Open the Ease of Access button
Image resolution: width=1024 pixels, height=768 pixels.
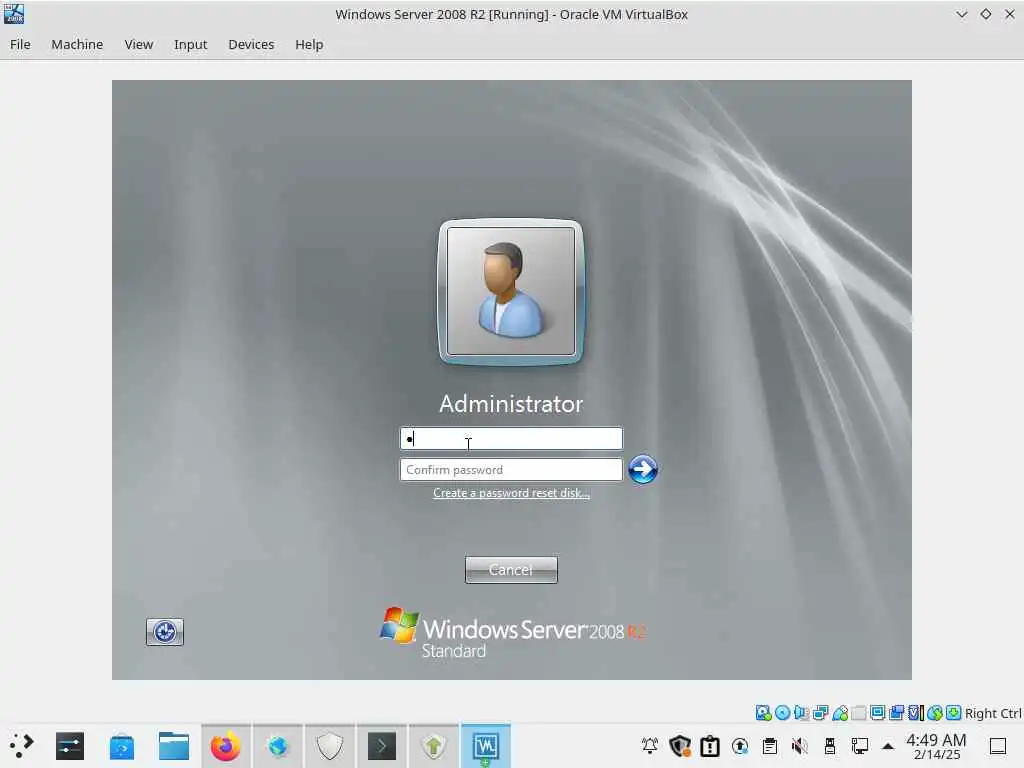165,632
